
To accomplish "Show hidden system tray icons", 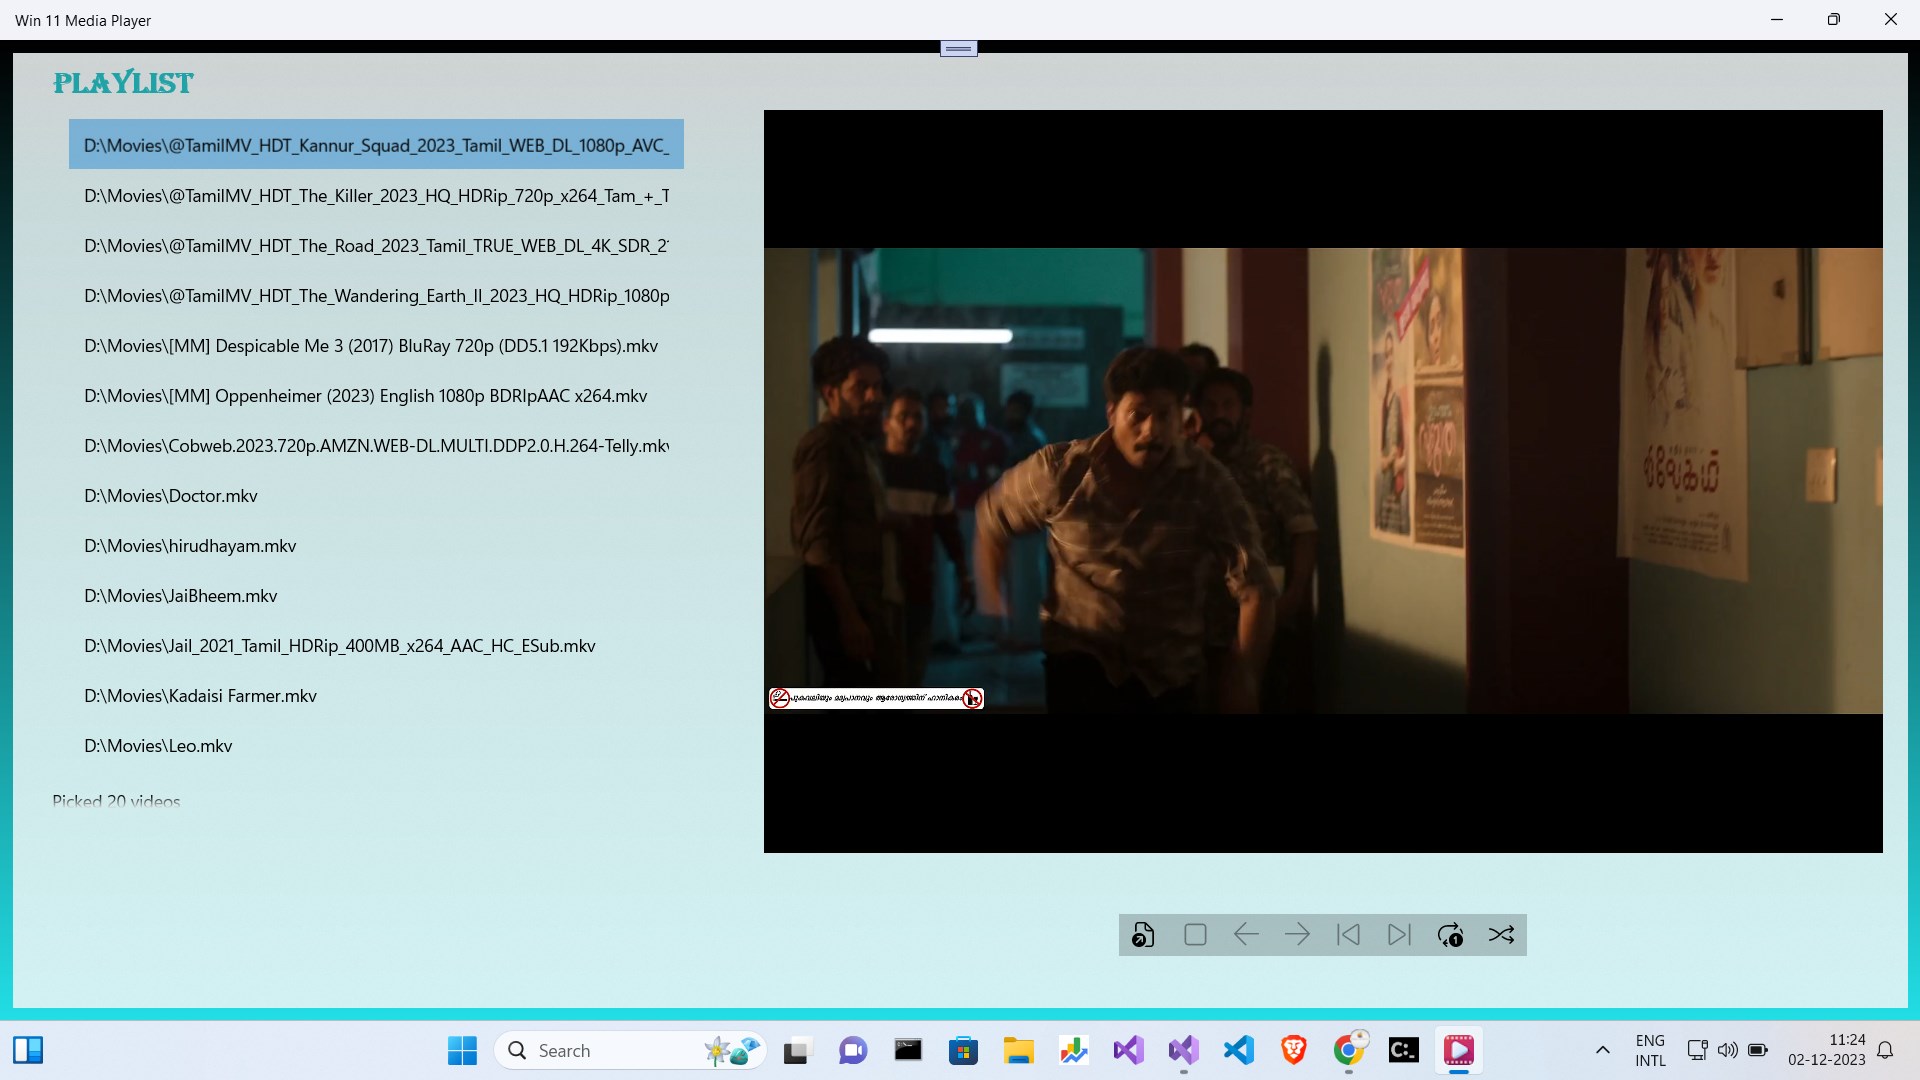I will tap(1602, 1050).
